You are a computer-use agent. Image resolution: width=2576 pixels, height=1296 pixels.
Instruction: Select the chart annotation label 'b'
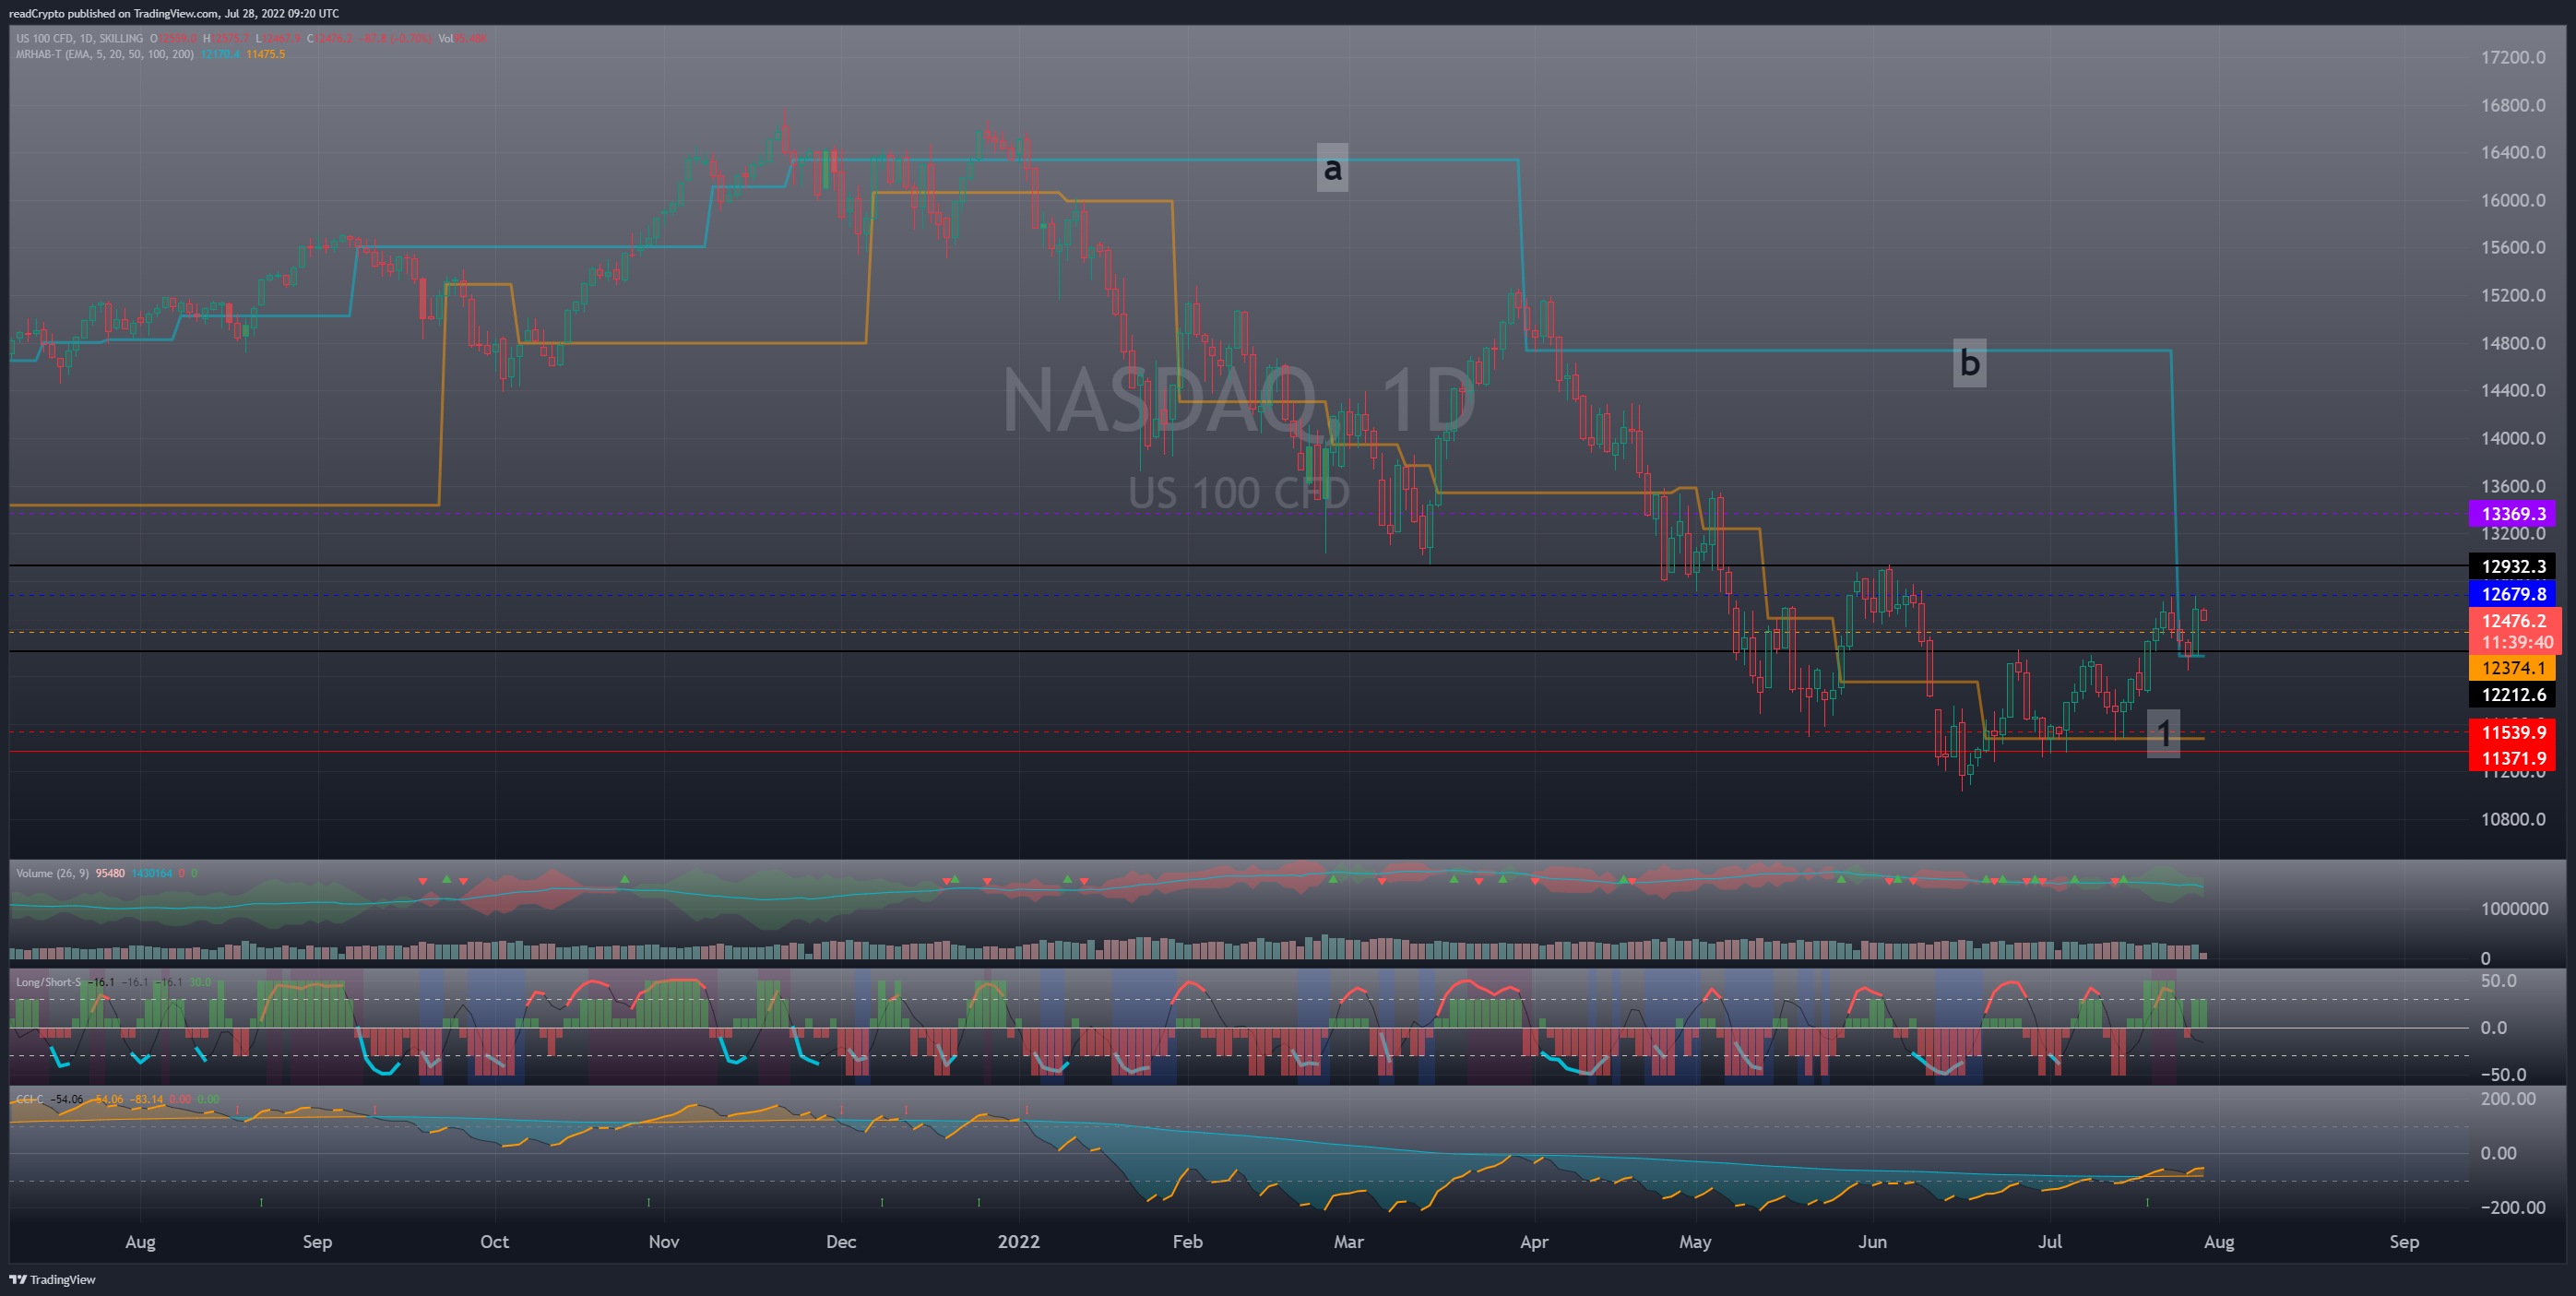1970,362
